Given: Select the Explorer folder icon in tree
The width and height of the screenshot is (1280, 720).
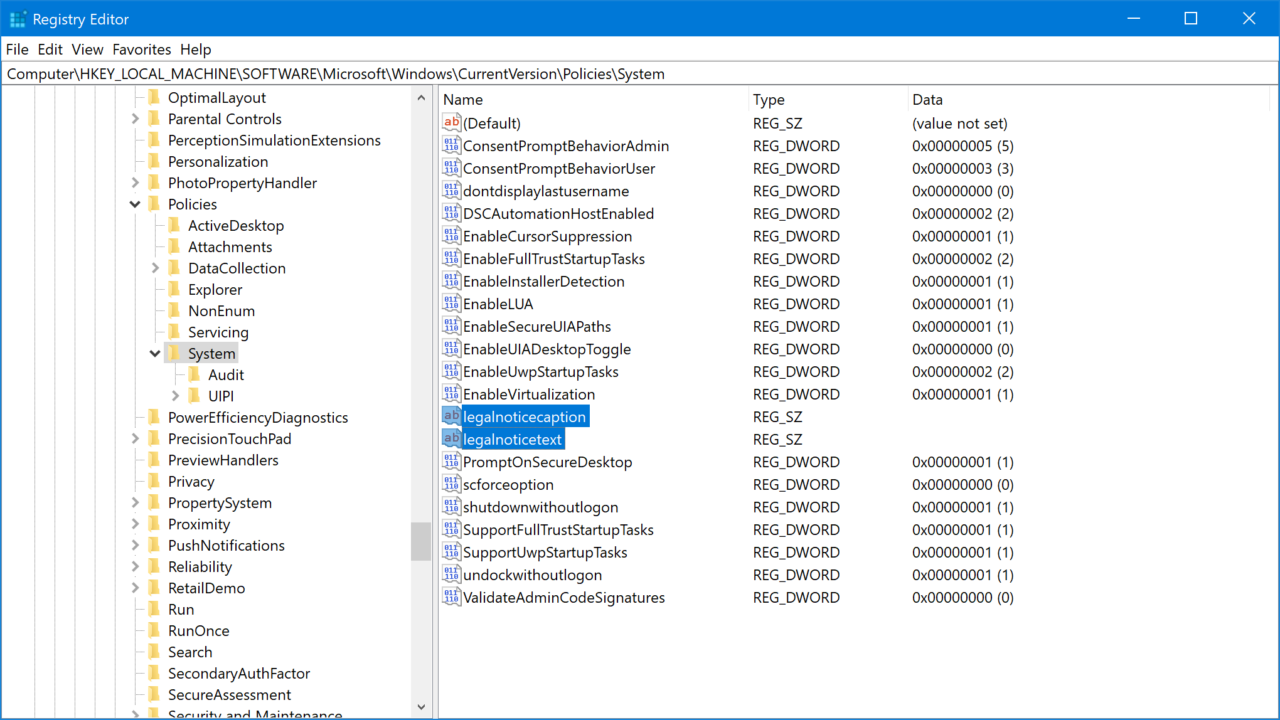Looking at the screenshot, I should point(174,289).
